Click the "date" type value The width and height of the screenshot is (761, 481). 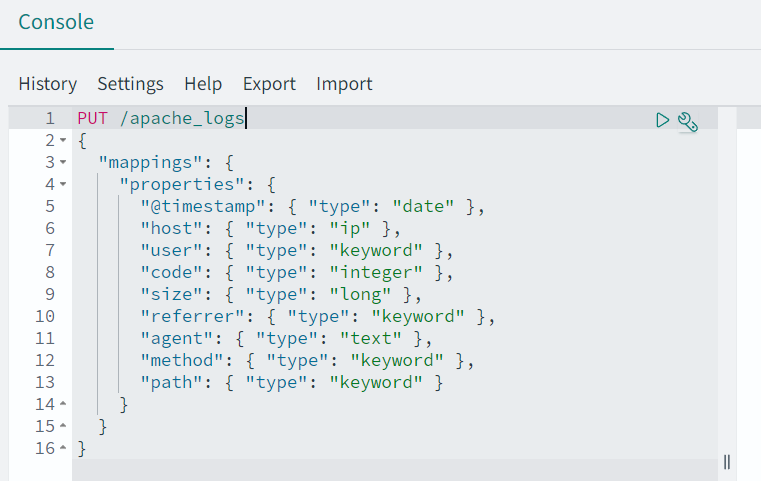pos(423,206)
